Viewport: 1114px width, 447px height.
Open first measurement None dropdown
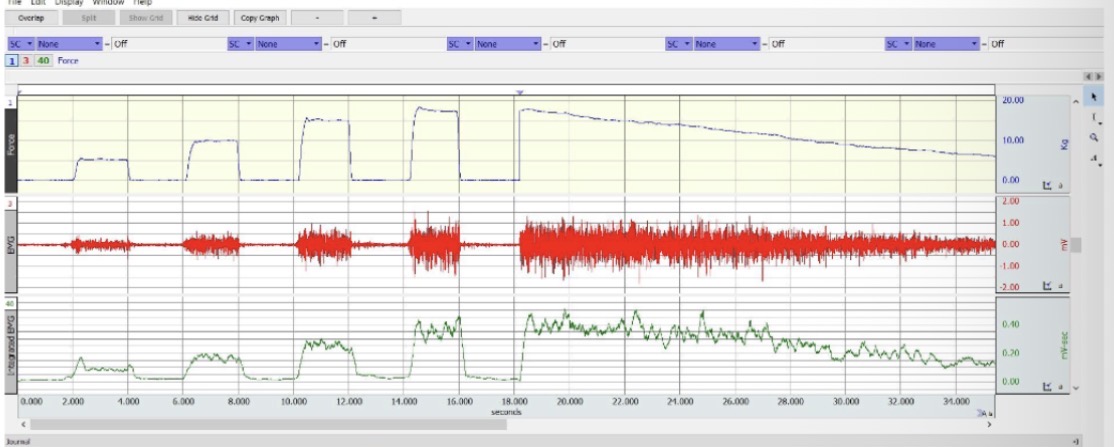70,44
